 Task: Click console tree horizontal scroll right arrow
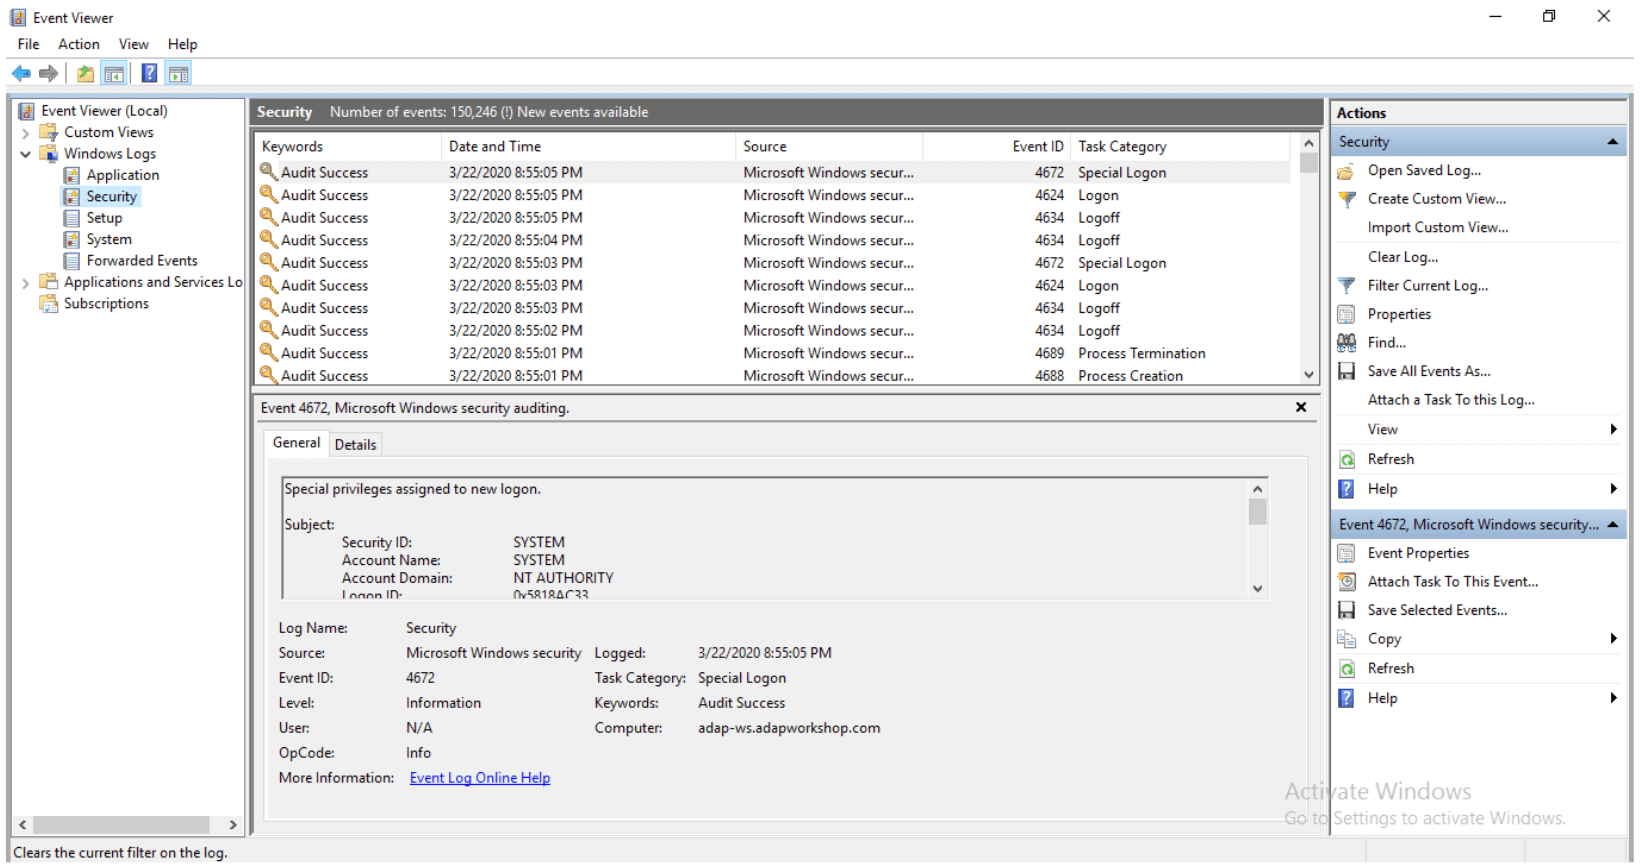(x=233, y=825)
